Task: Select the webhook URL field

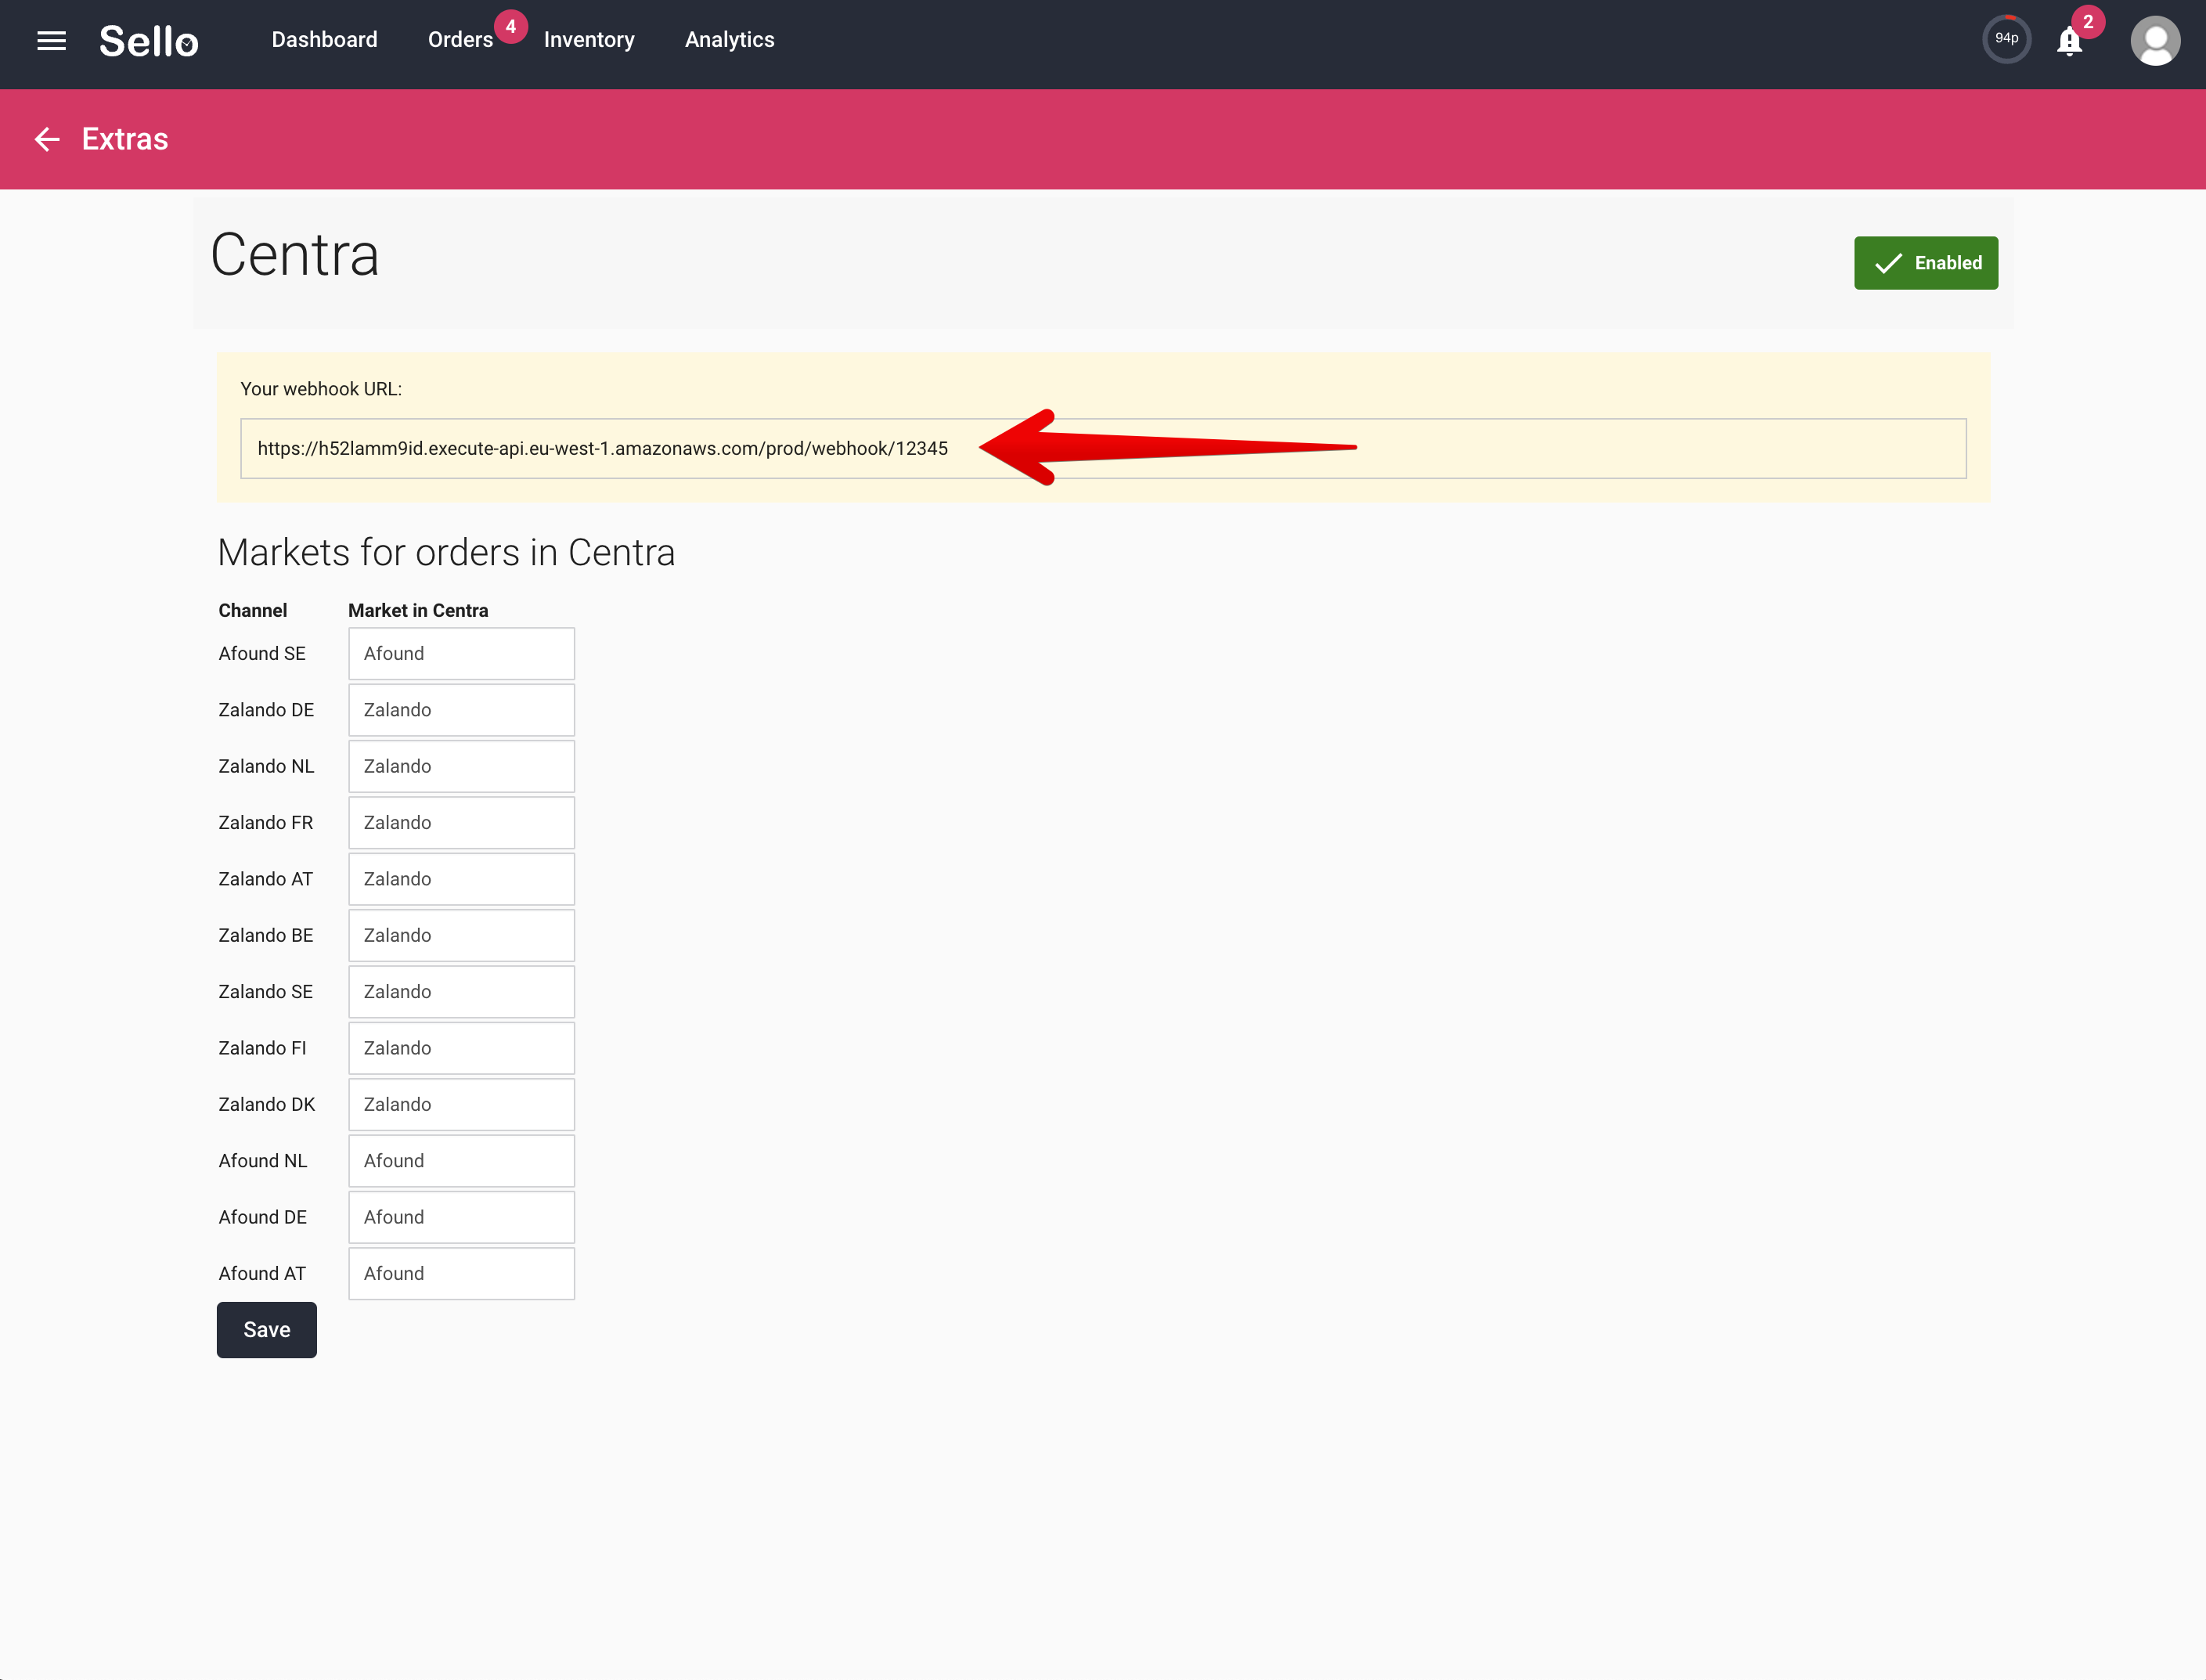Action: coord(1103,448)
